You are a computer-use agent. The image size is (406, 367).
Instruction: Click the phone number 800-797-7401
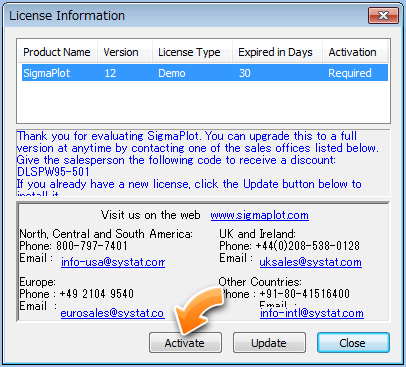point(92,246)
